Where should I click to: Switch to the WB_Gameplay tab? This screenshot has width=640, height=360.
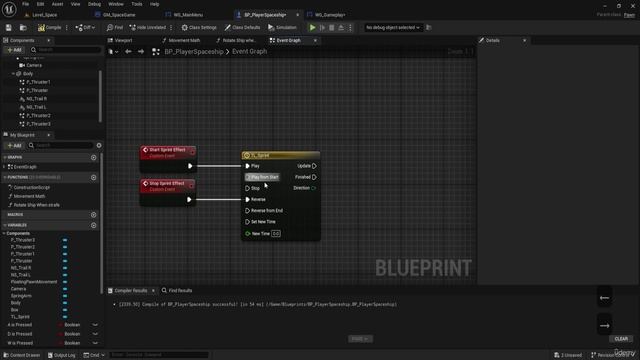330,15
